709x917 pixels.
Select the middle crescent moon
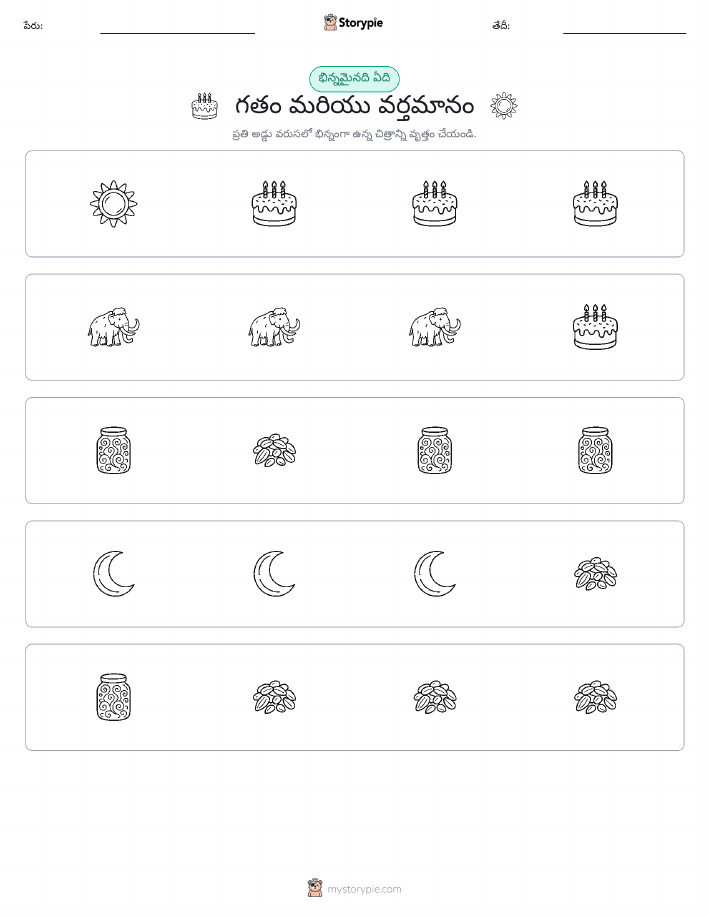click(274, 574)
